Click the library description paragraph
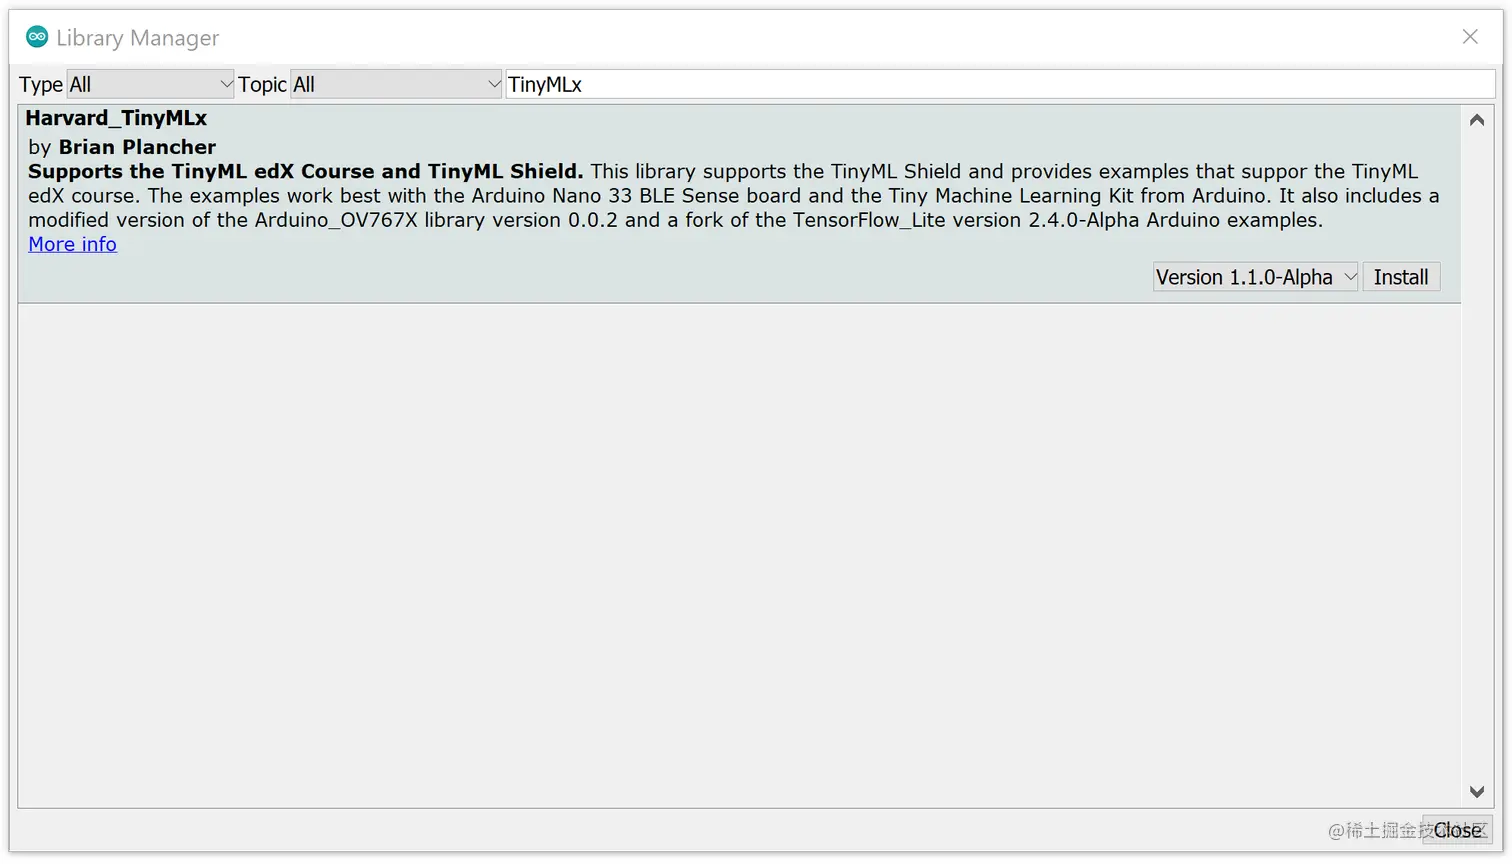This screenshot has width=1512, height=864. pos(700,195)
